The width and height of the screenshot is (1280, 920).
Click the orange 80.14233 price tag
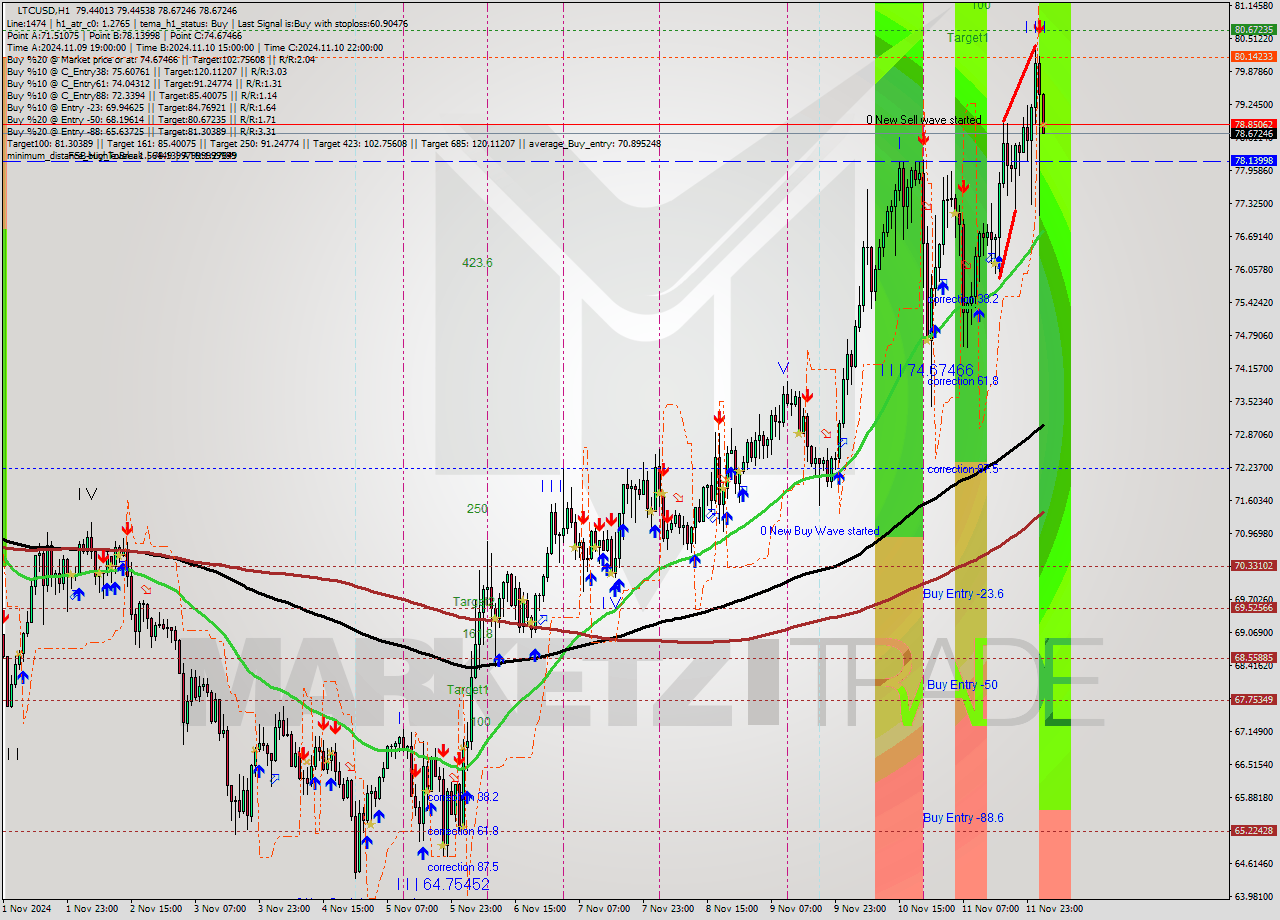click(x=1253, y=57)
